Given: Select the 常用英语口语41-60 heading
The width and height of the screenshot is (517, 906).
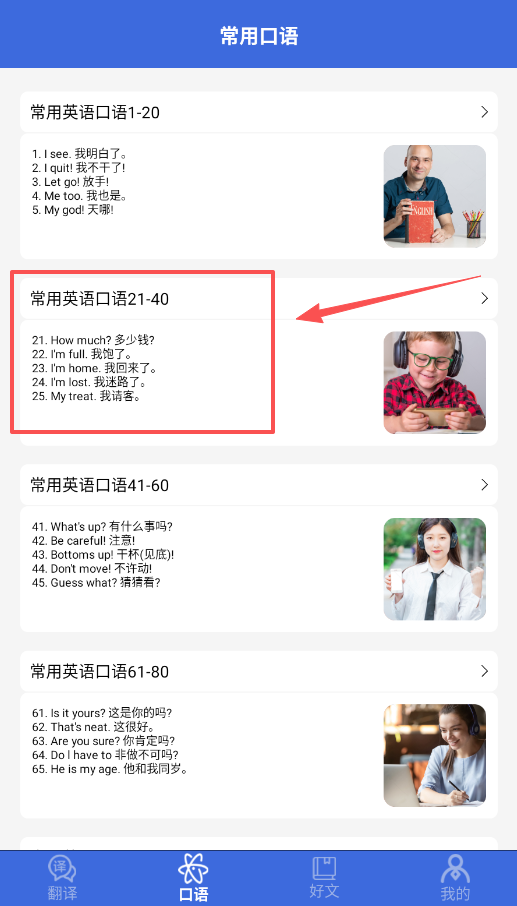Looking at the screenshot, I should (x=100, y=485).
